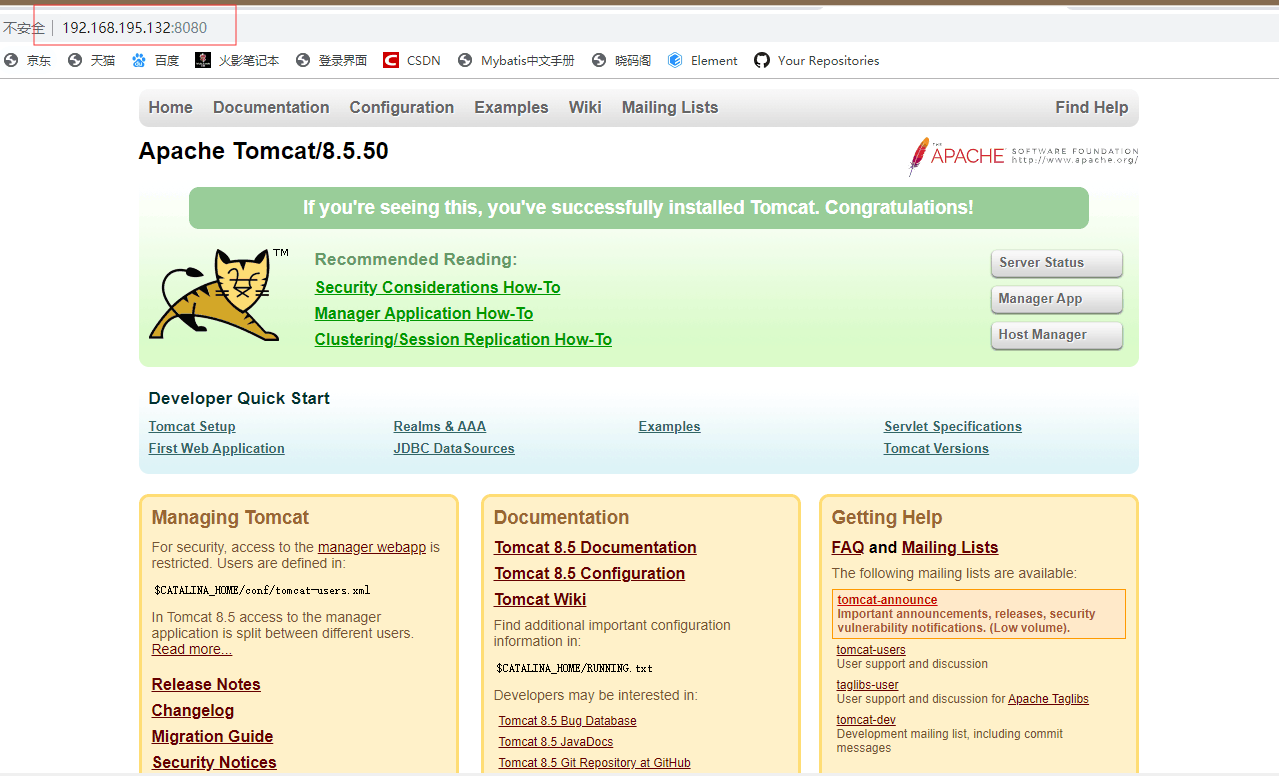Image resolution: width=1279 pixels, height=776 pixels.
Task: Open the Changelog link
Action: pyautogui.click(x=193, y=711)
